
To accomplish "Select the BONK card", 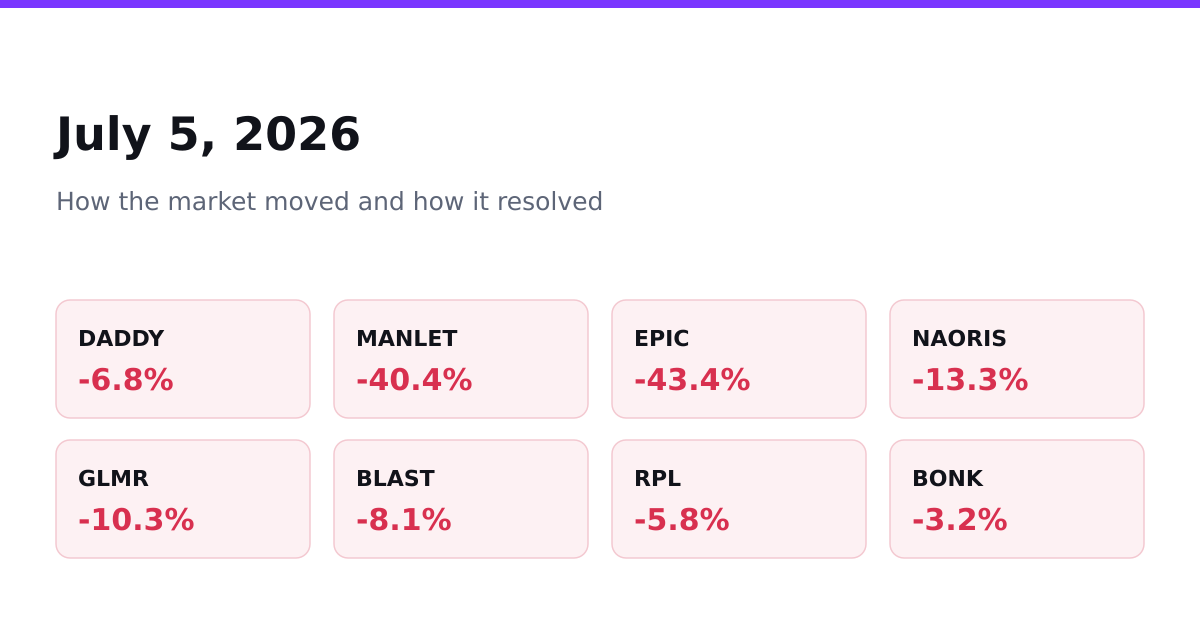I will (1017, 499).
